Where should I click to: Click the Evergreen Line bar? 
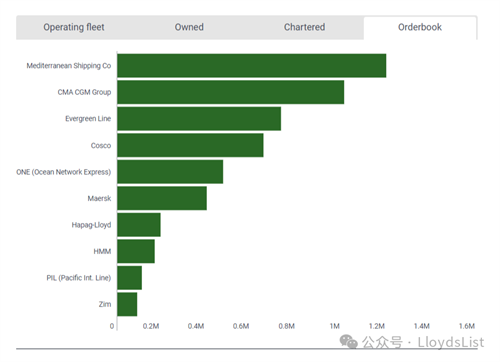(x=199, y=119)
